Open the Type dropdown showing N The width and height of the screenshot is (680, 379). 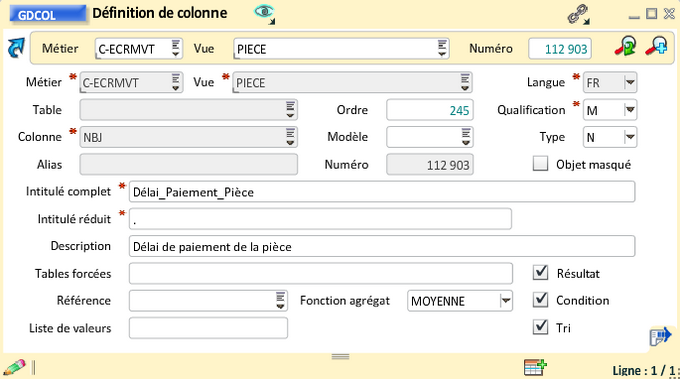[630, 137]
